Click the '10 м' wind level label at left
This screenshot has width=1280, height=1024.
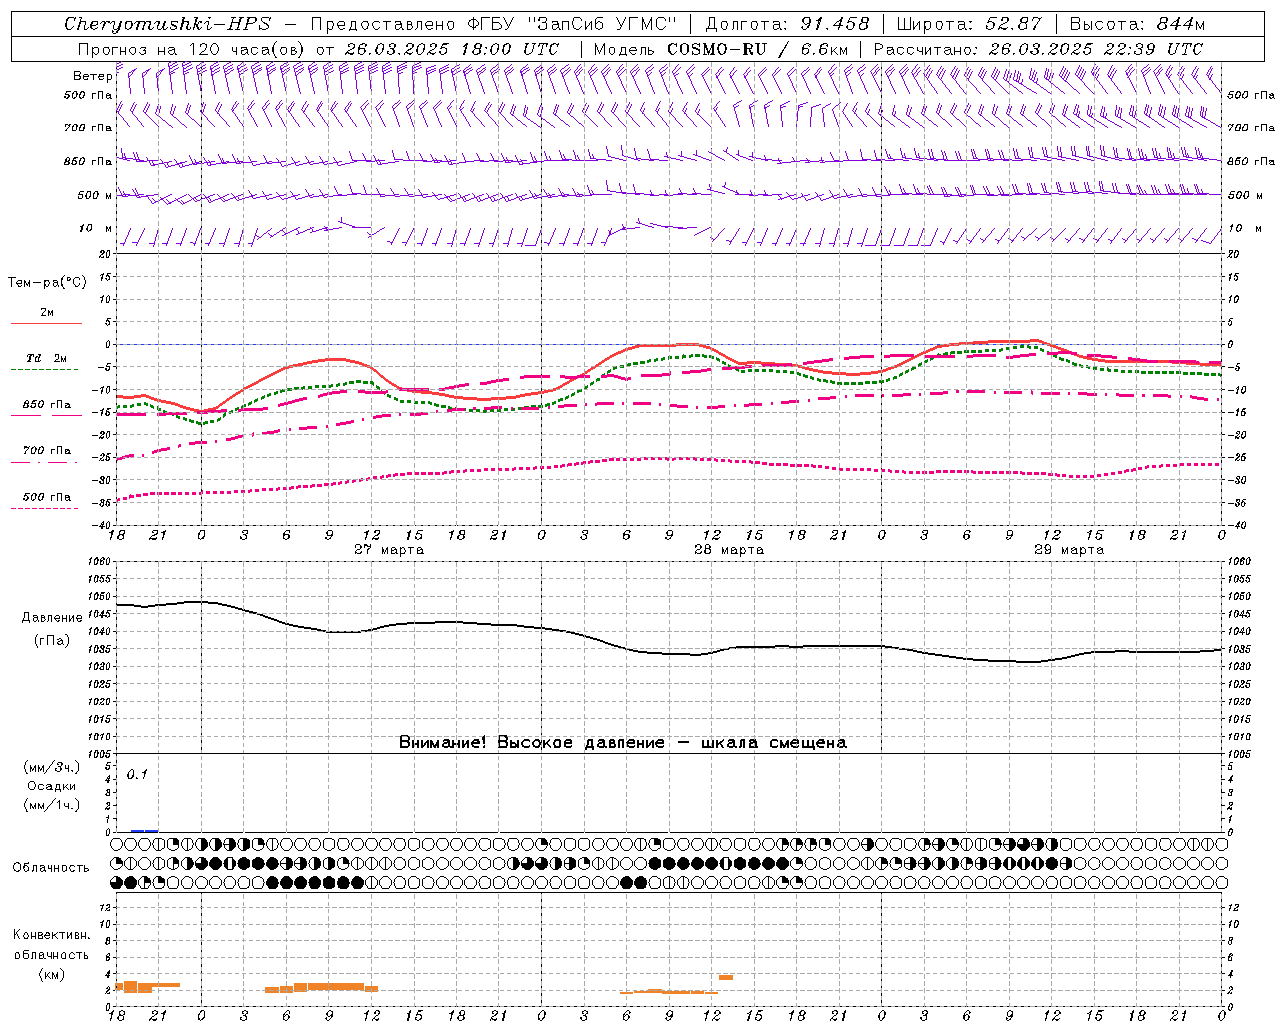pyautogui.click(x=95, y=229)
